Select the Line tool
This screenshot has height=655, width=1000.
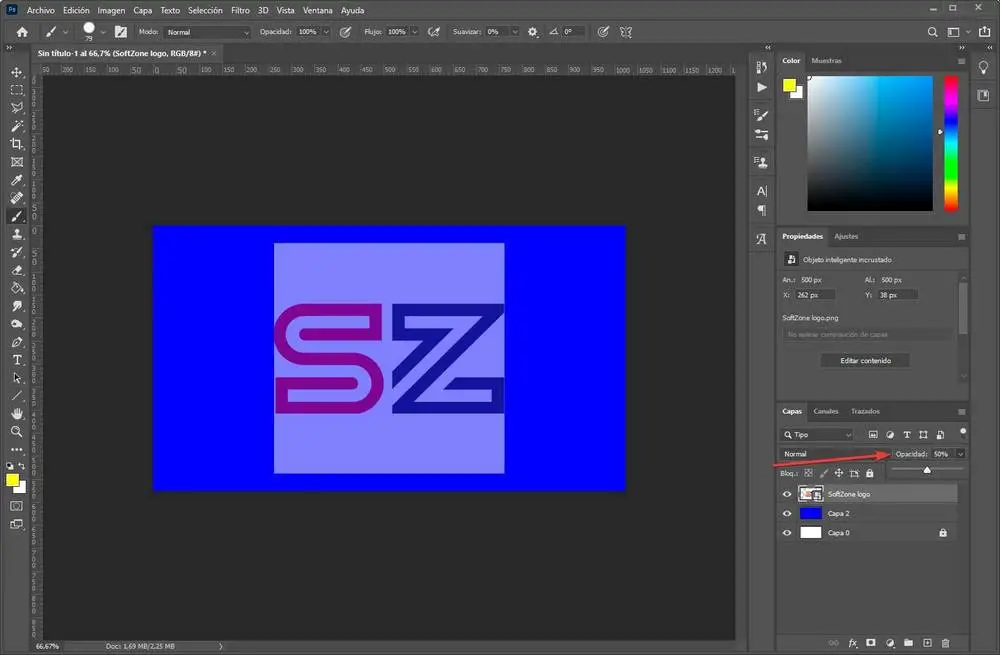(x=17, y=395)
